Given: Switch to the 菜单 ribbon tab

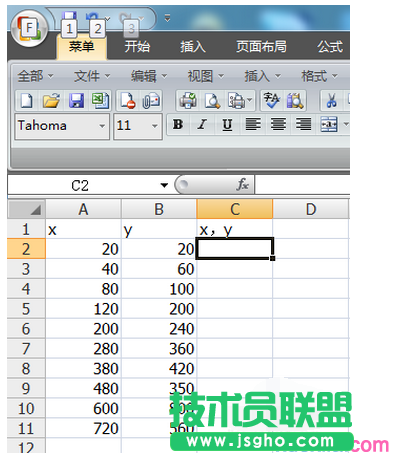Looking at the screenshot, I should click(x=82, y=46).
